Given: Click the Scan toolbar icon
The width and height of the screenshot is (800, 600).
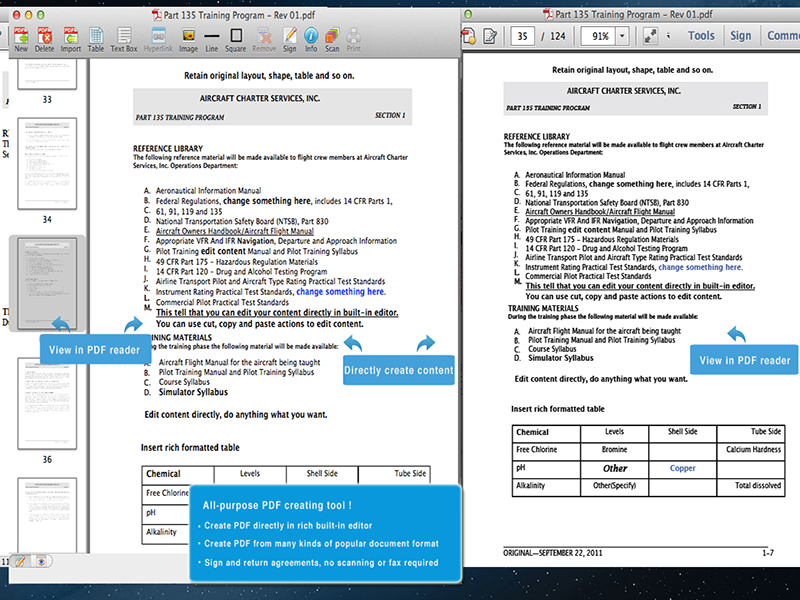Looking at the screenshot, I should [332, 39].
